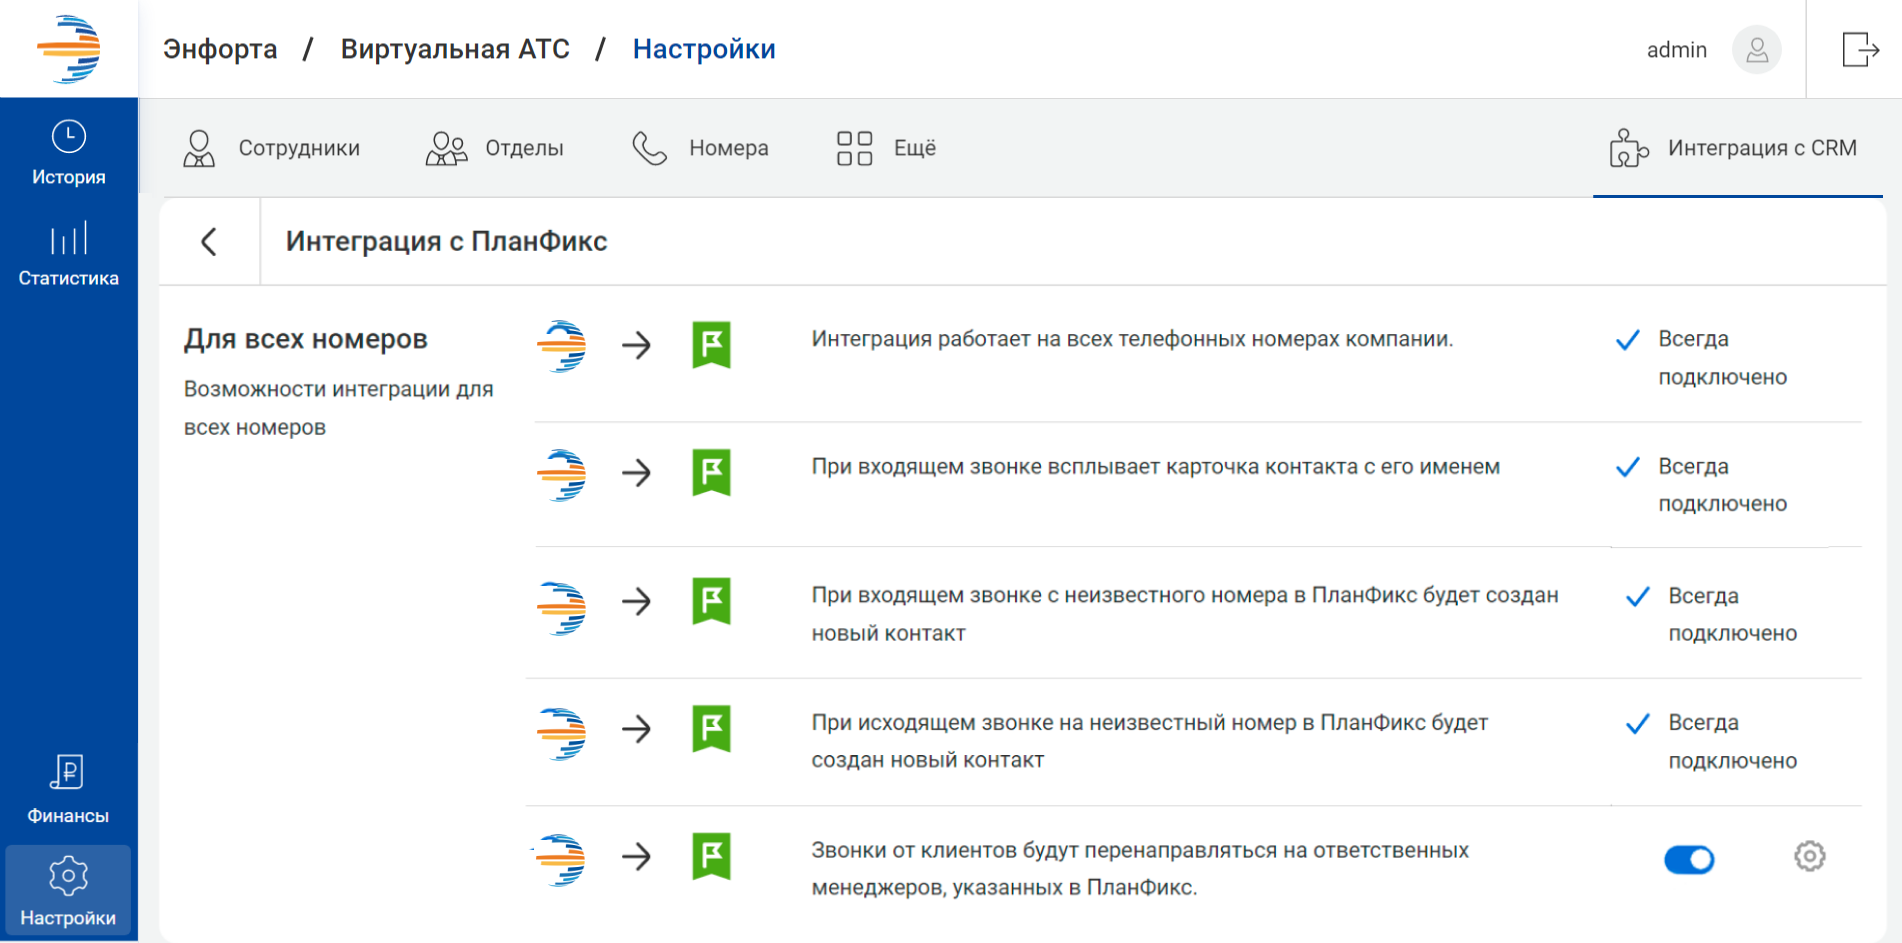
Task: Click the Виртуальная АТС breadcrumb link
Action: 455,49
